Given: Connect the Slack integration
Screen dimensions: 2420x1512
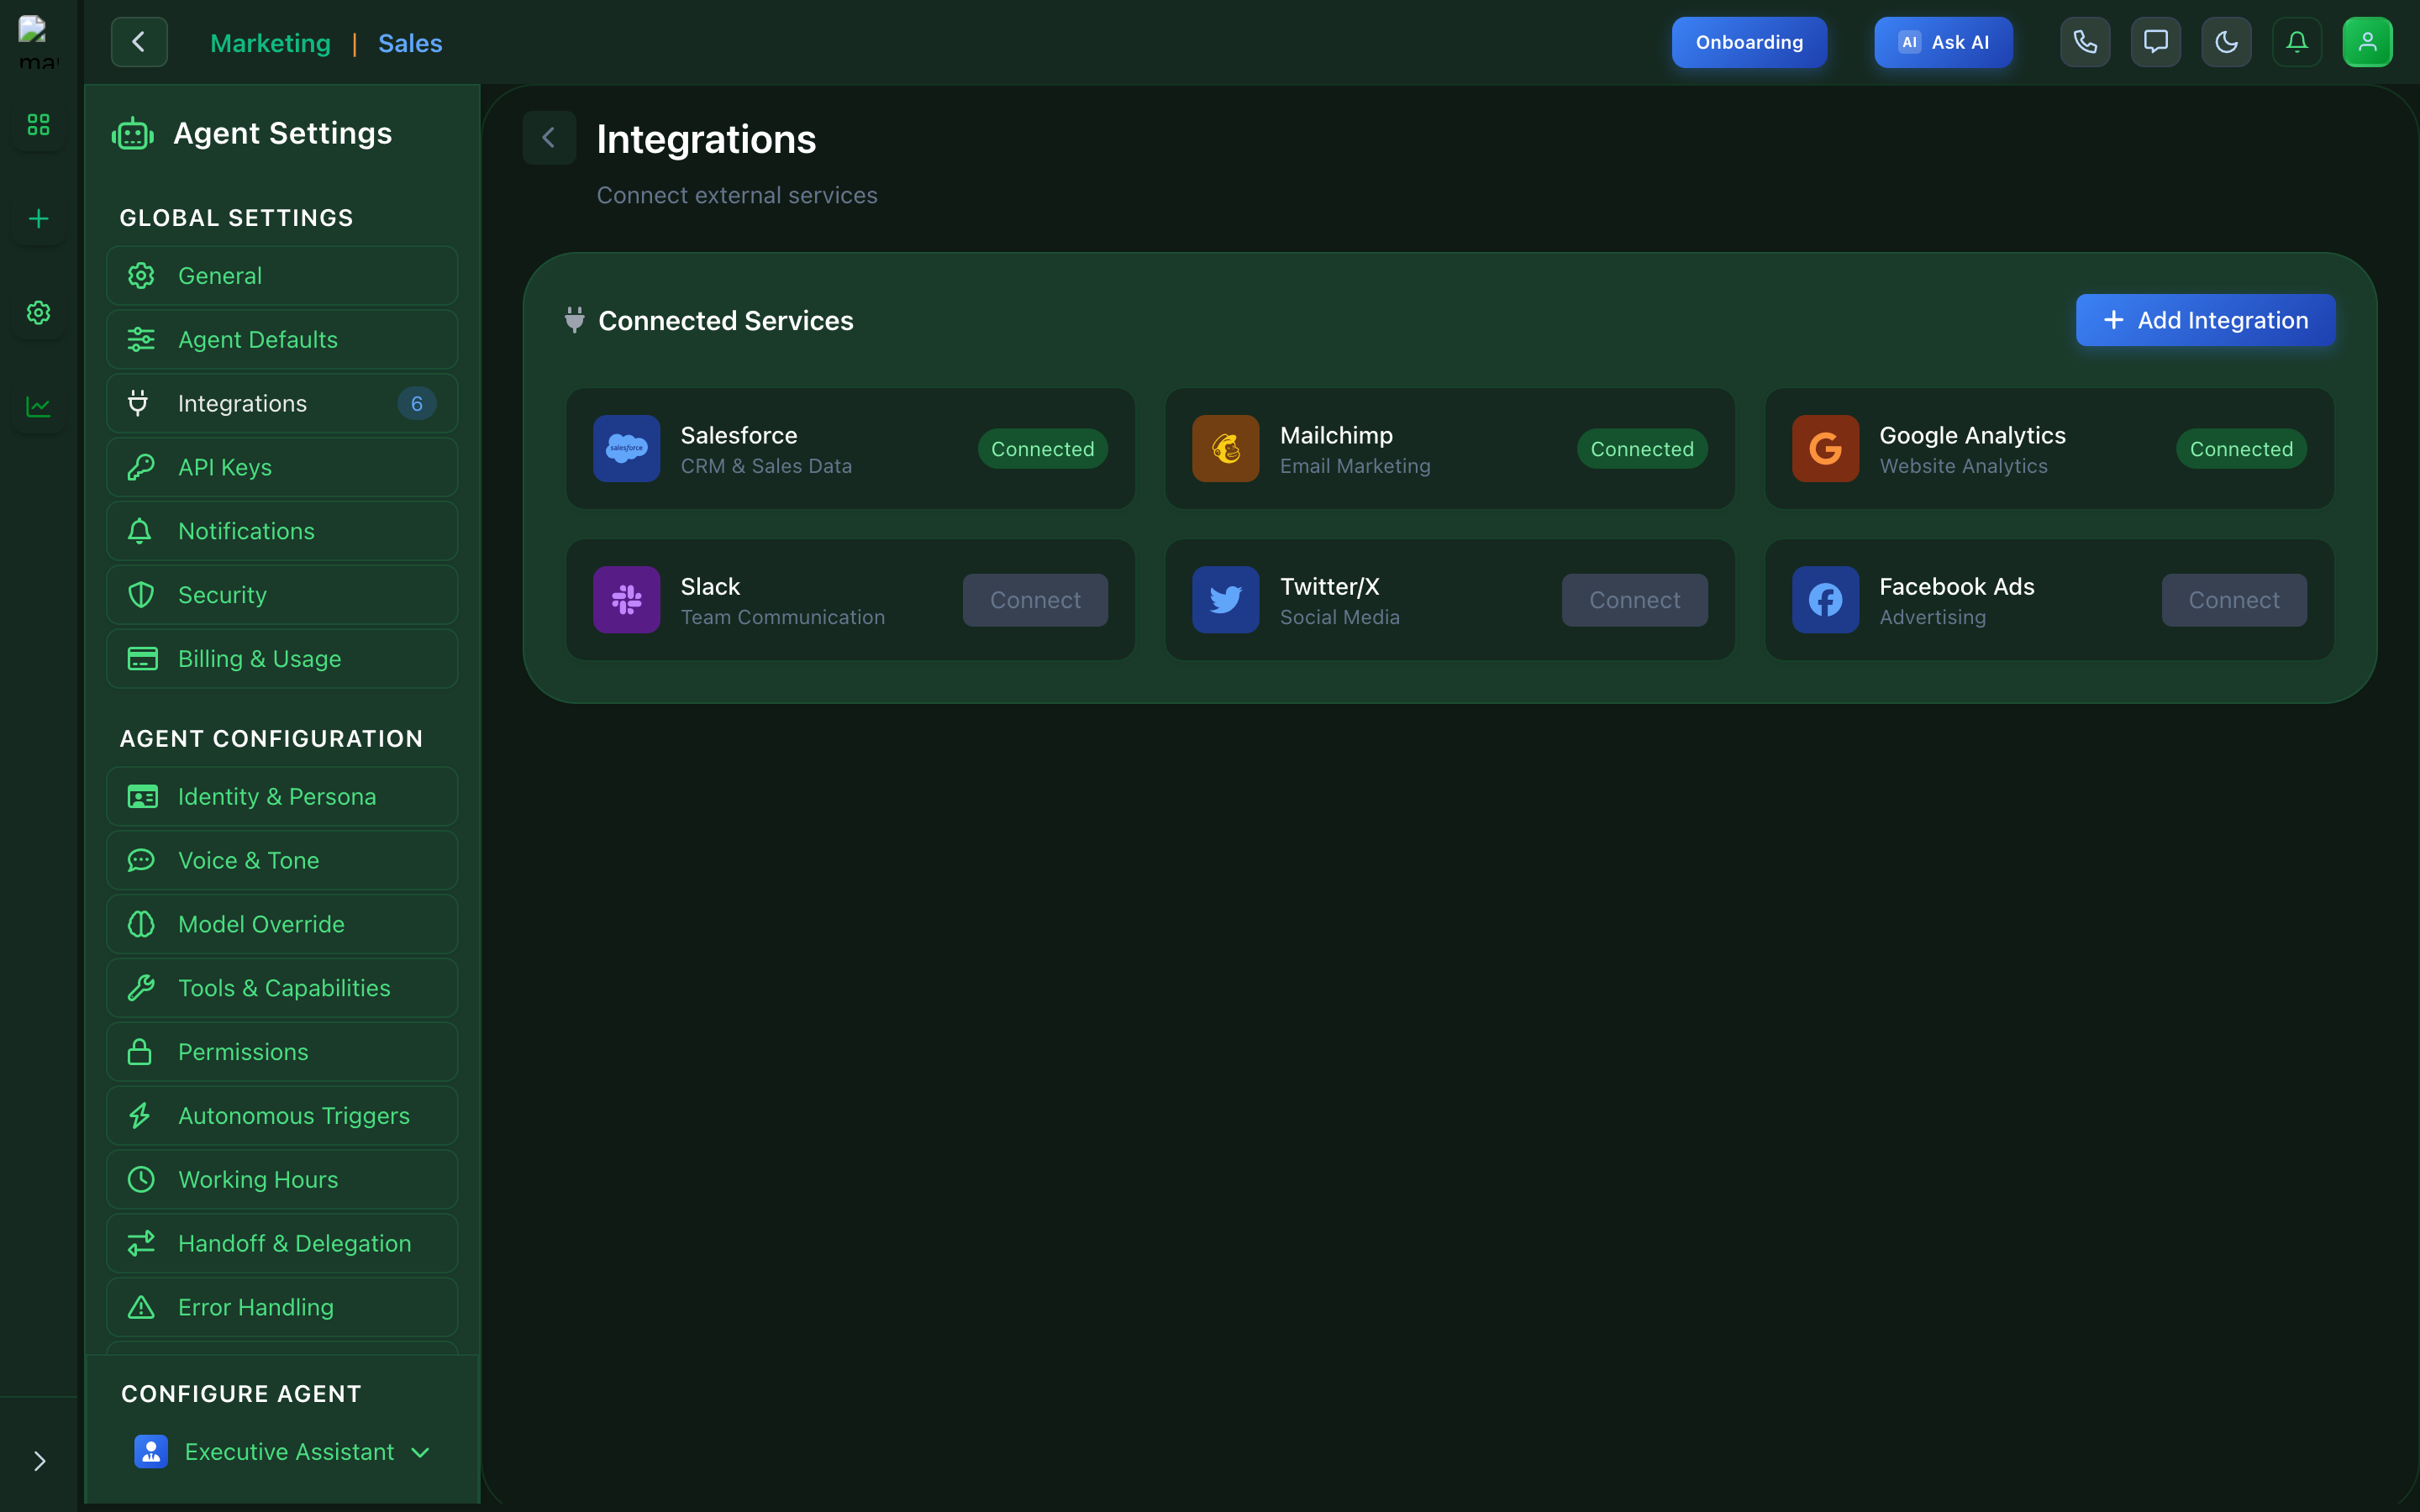Looking at the screenshot, I should pos(1035,600).
